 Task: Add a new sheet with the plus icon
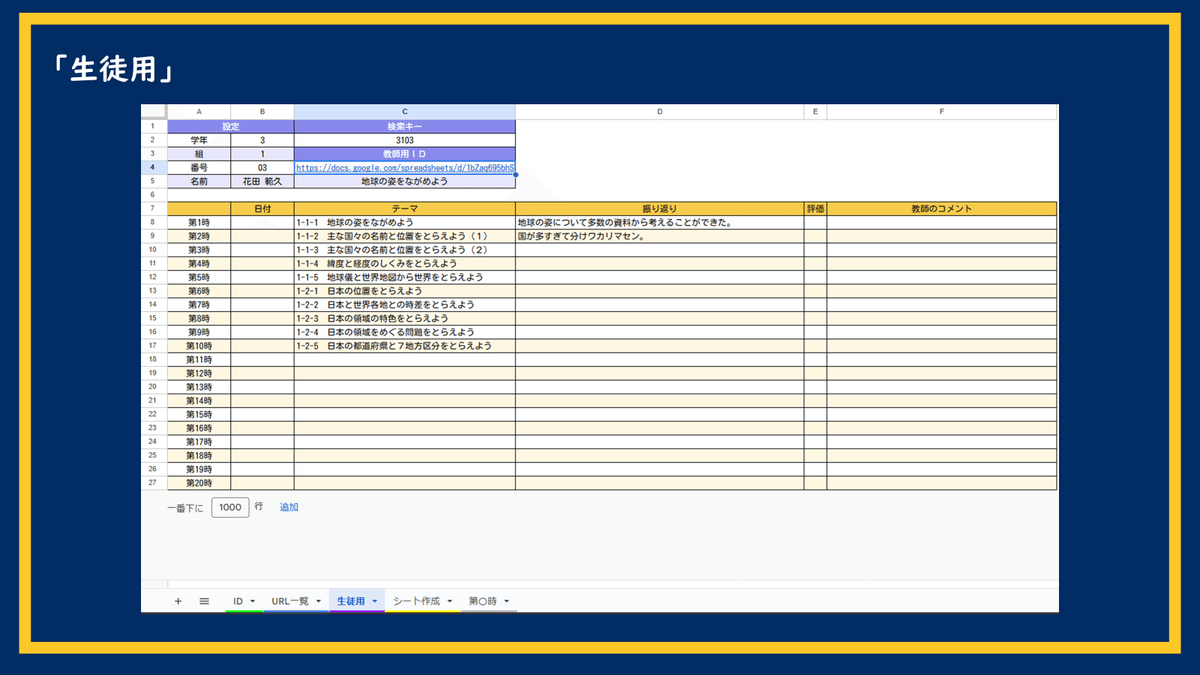[x=178, y=601]
